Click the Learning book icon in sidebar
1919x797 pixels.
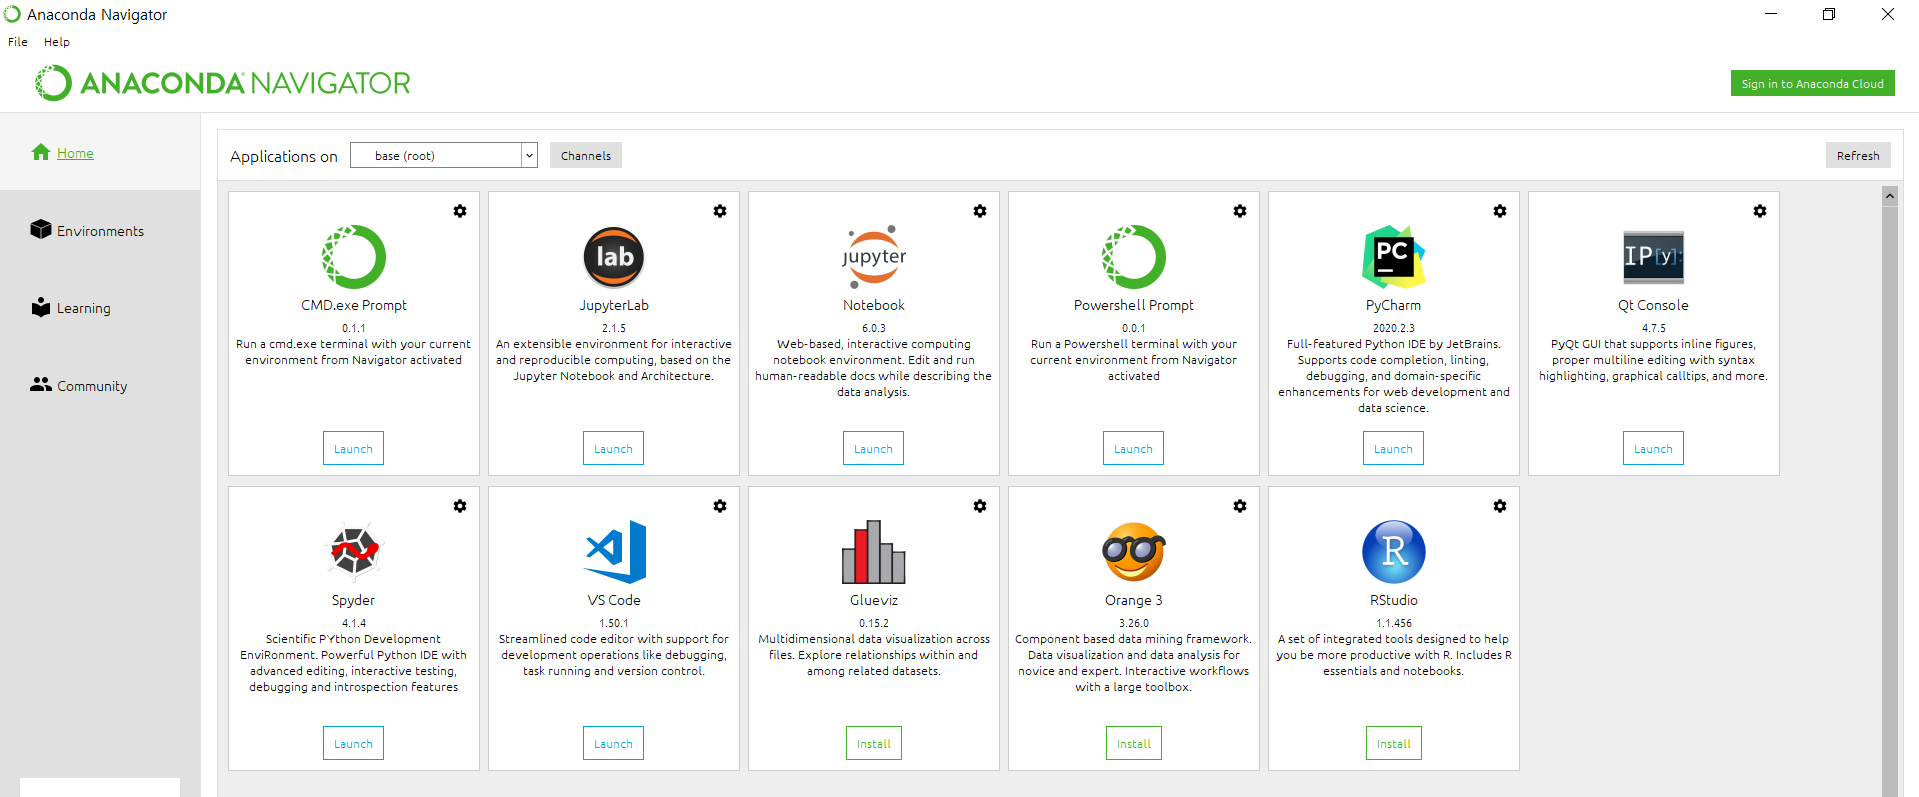pyautogui.click(x=41, y=307)
